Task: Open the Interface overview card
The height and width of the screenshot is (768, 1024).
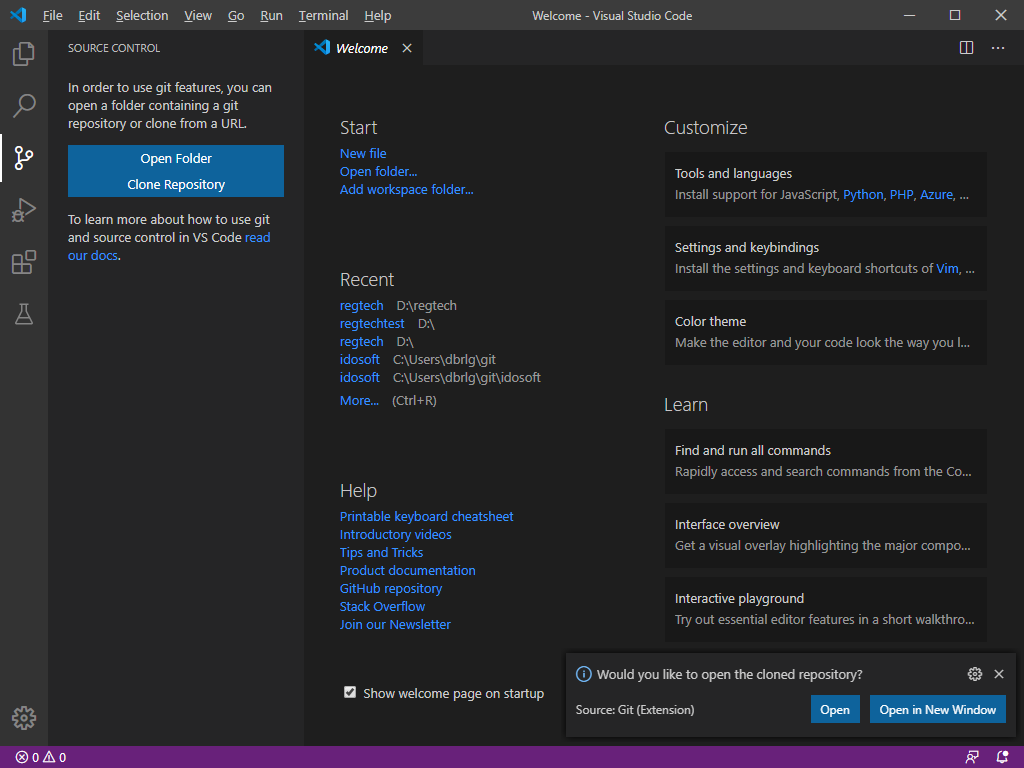Action: coord(825,535)
